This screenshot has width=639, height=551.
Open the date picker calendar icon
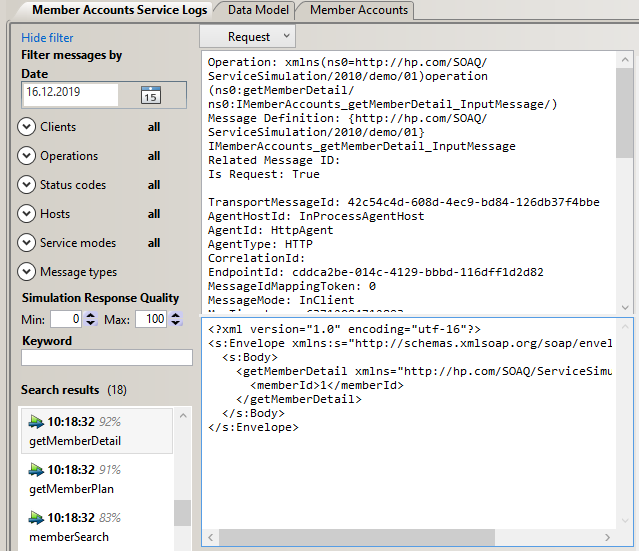coord(151,95)
